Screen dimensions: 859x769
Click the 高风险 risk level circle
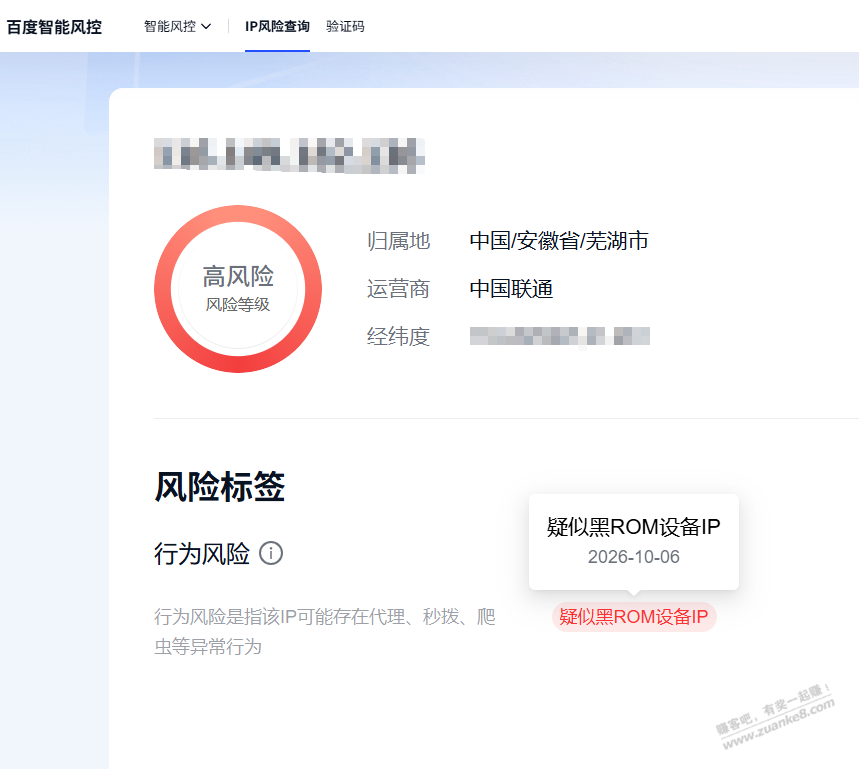pos(238,289)
